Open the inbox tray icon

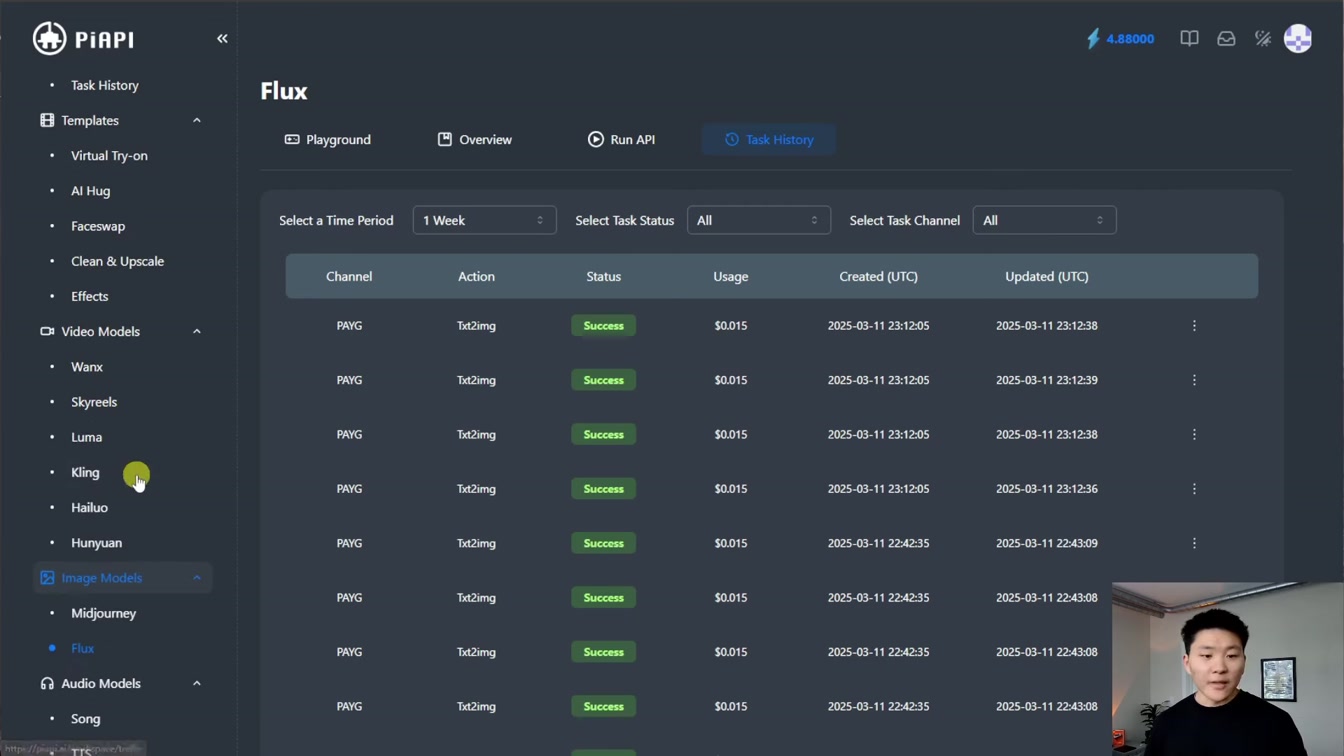1226,39
